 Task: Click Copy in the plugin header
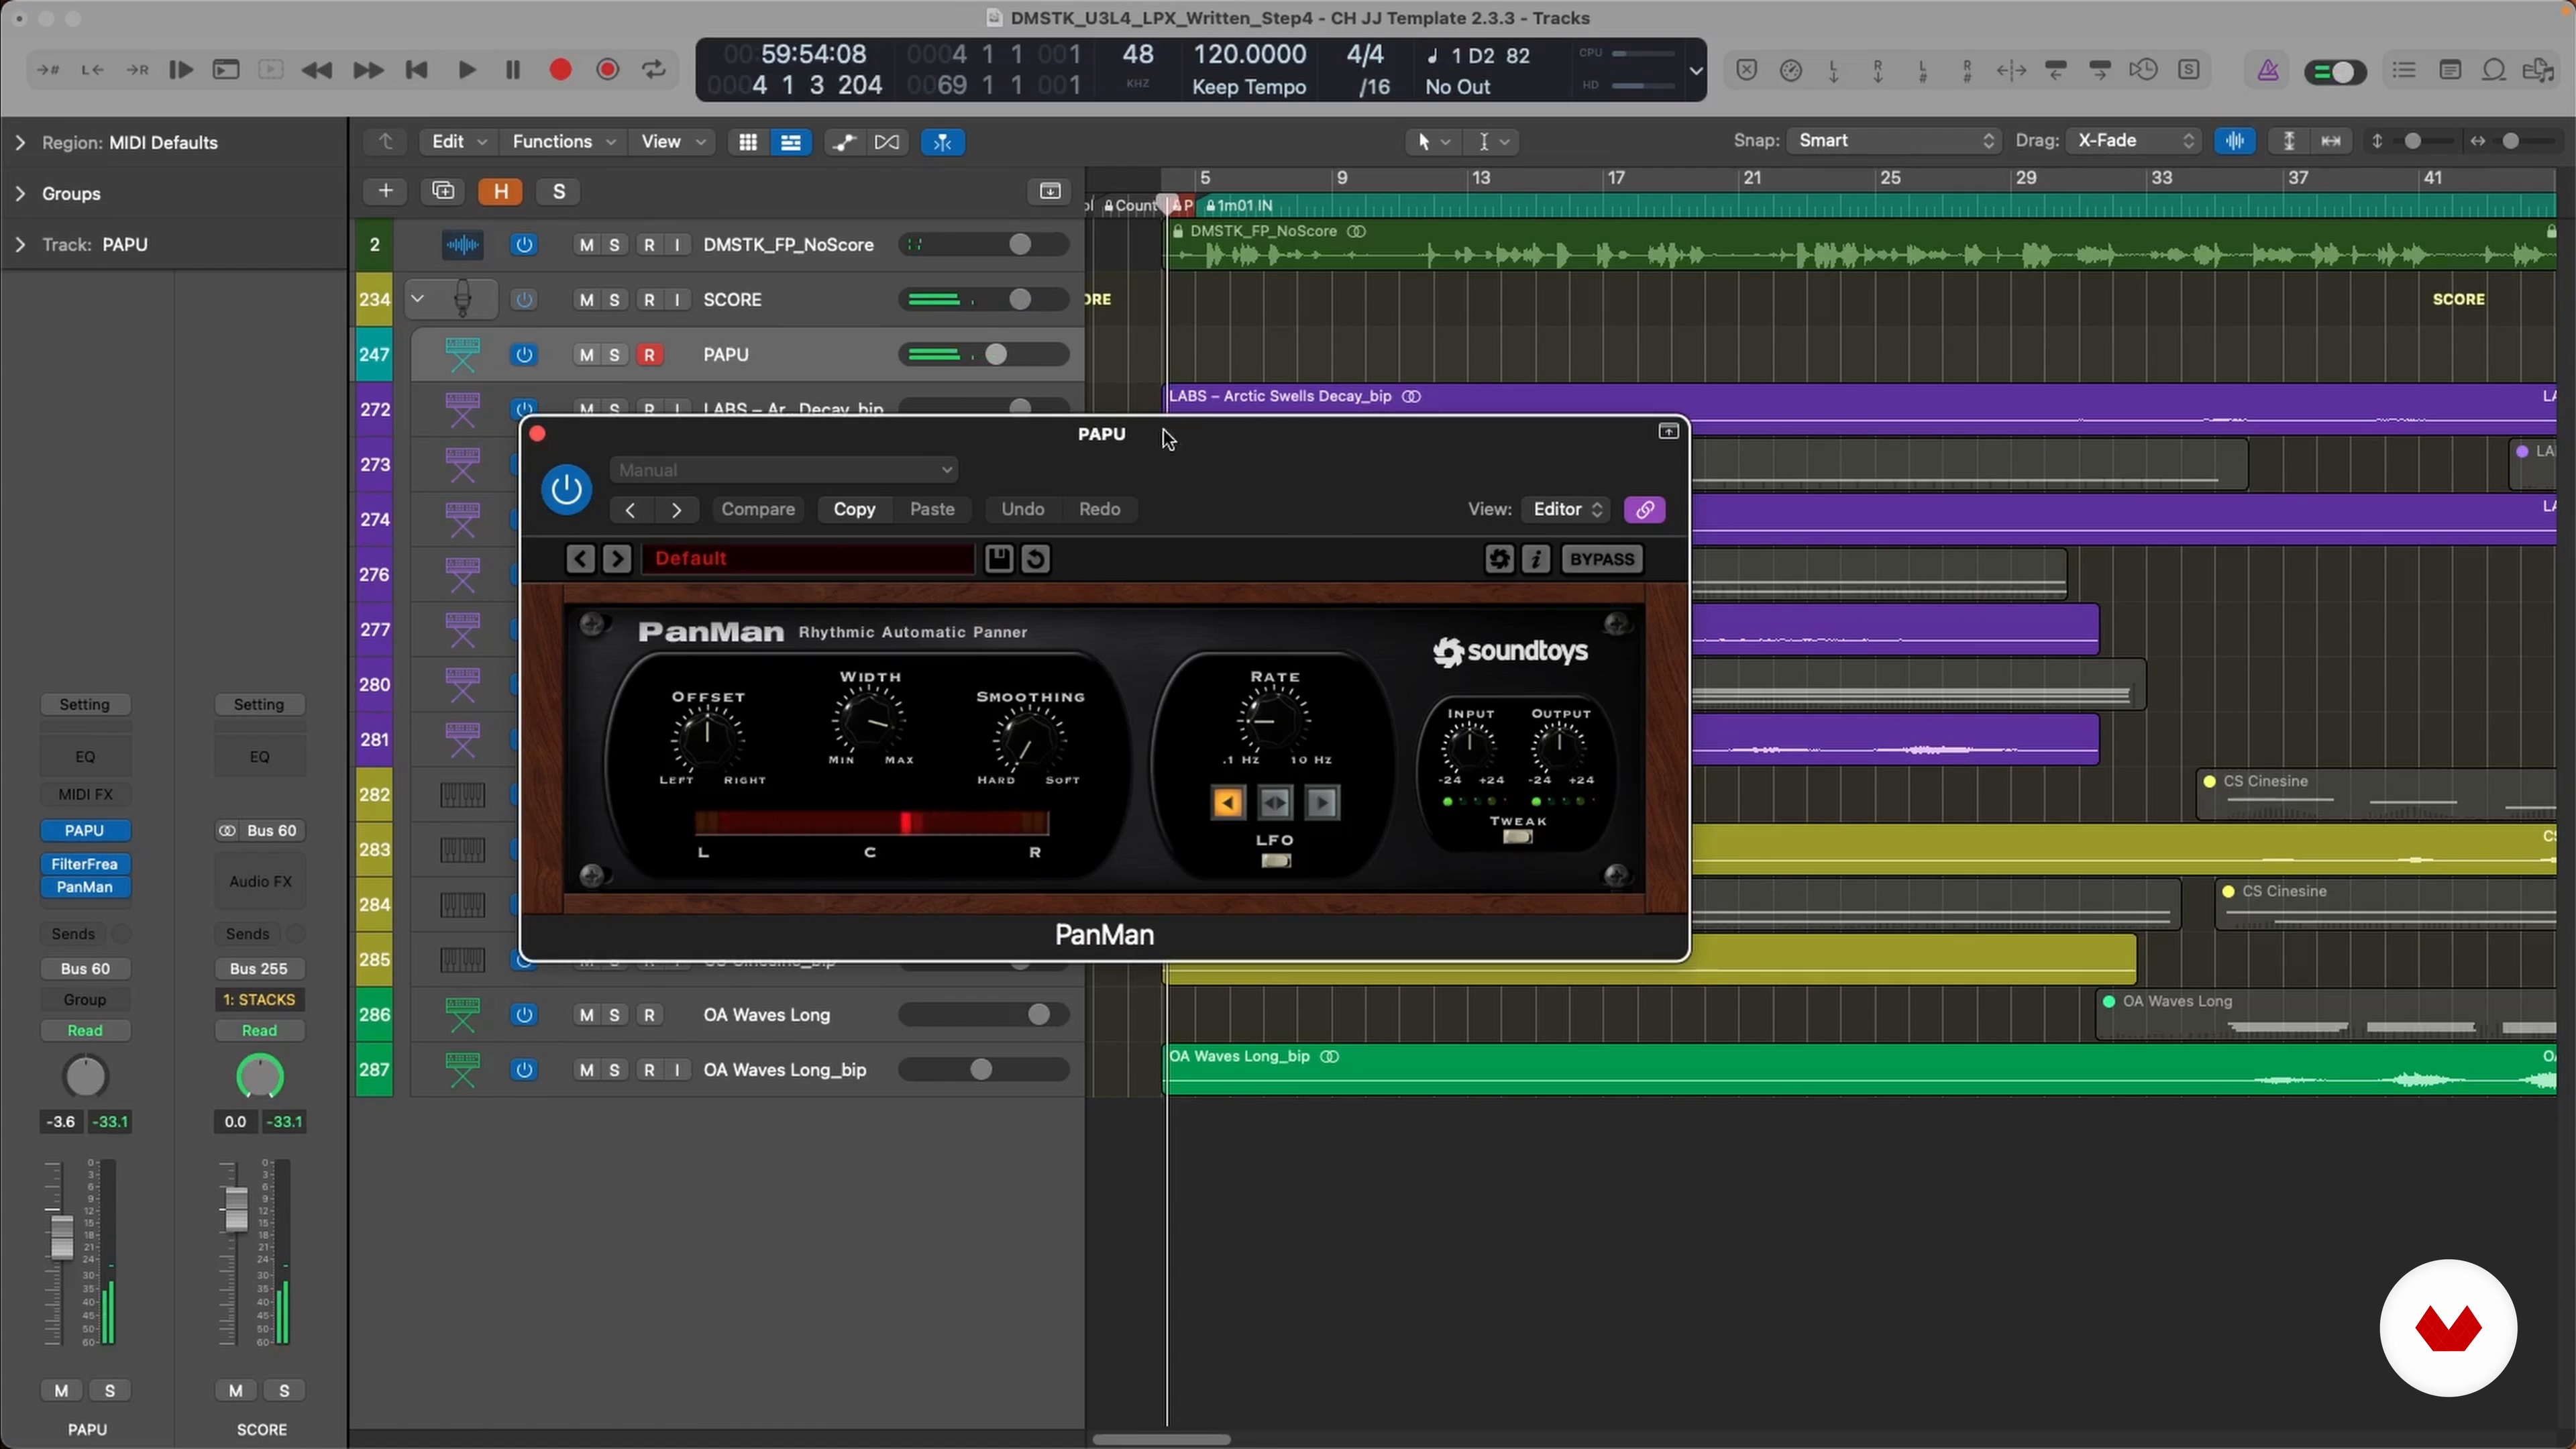point(854,510)
